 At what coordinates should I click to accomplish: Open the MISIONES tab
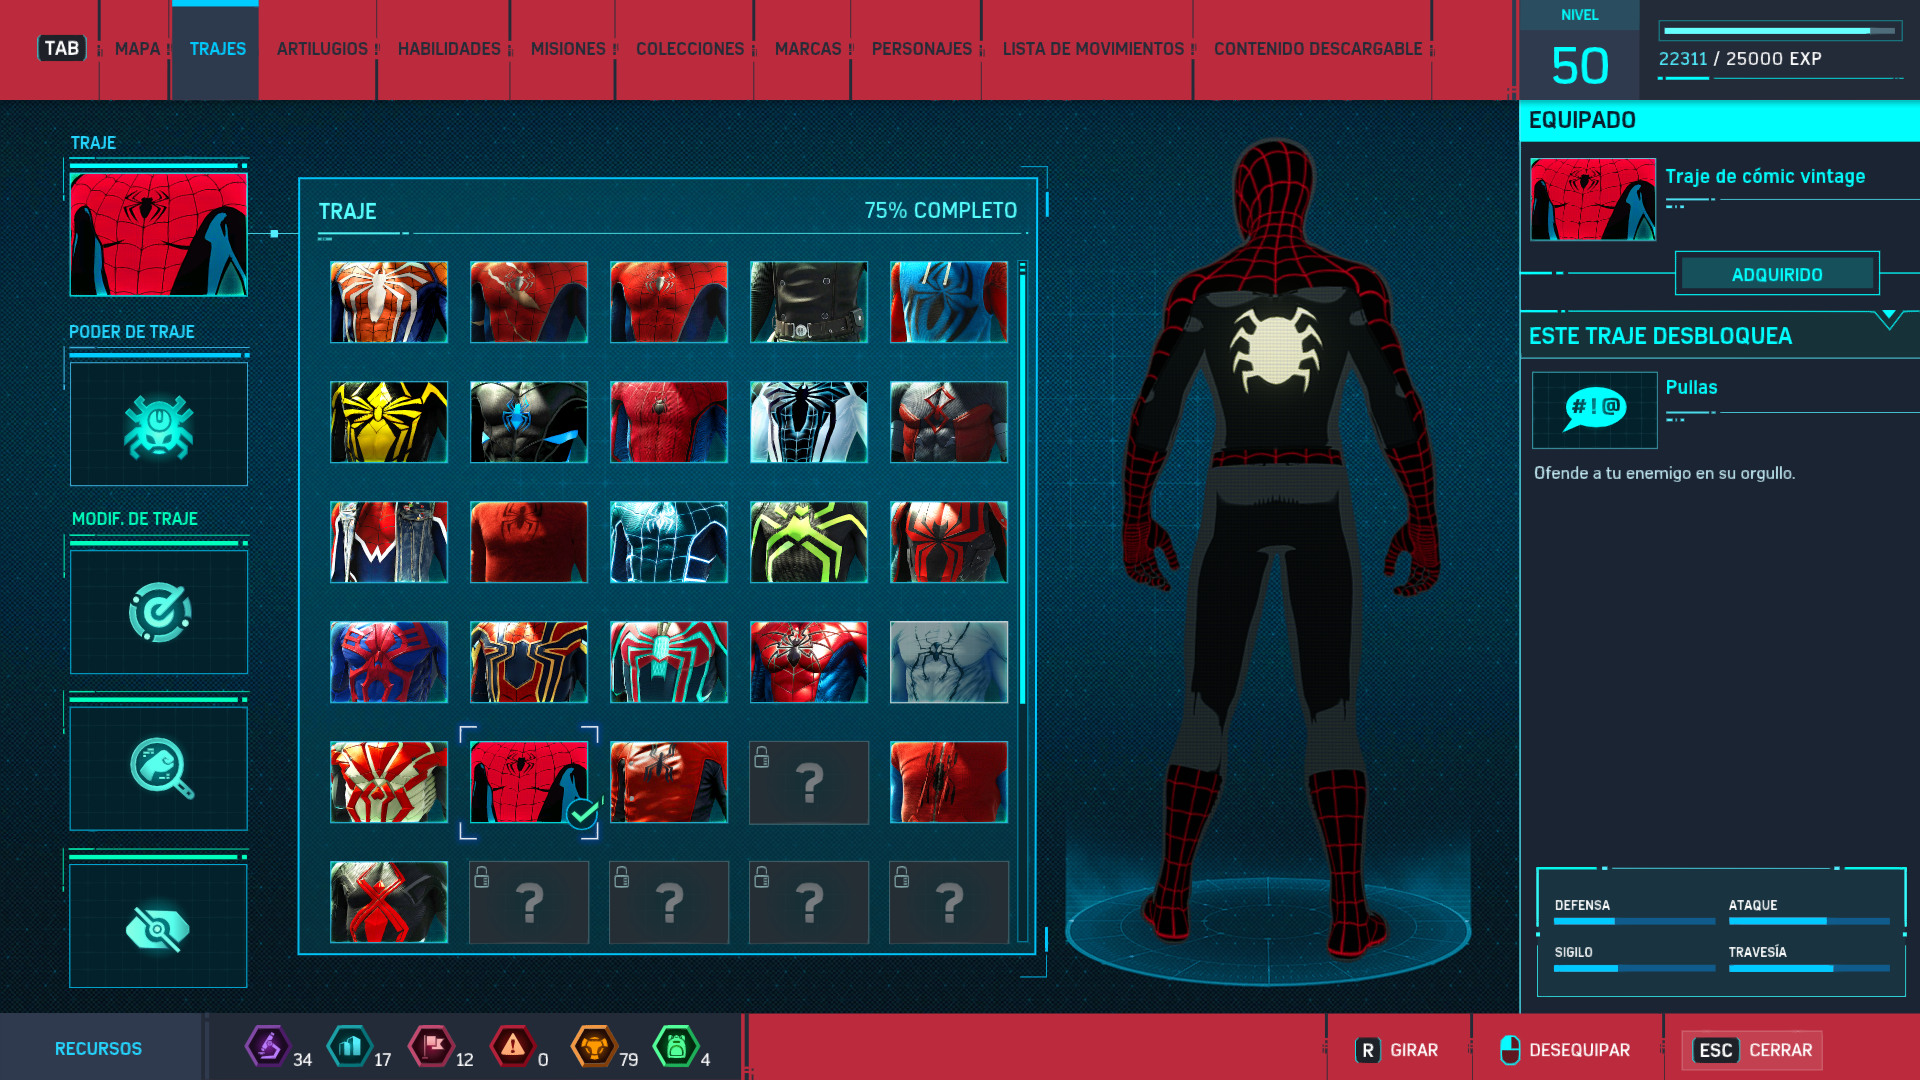568,49
